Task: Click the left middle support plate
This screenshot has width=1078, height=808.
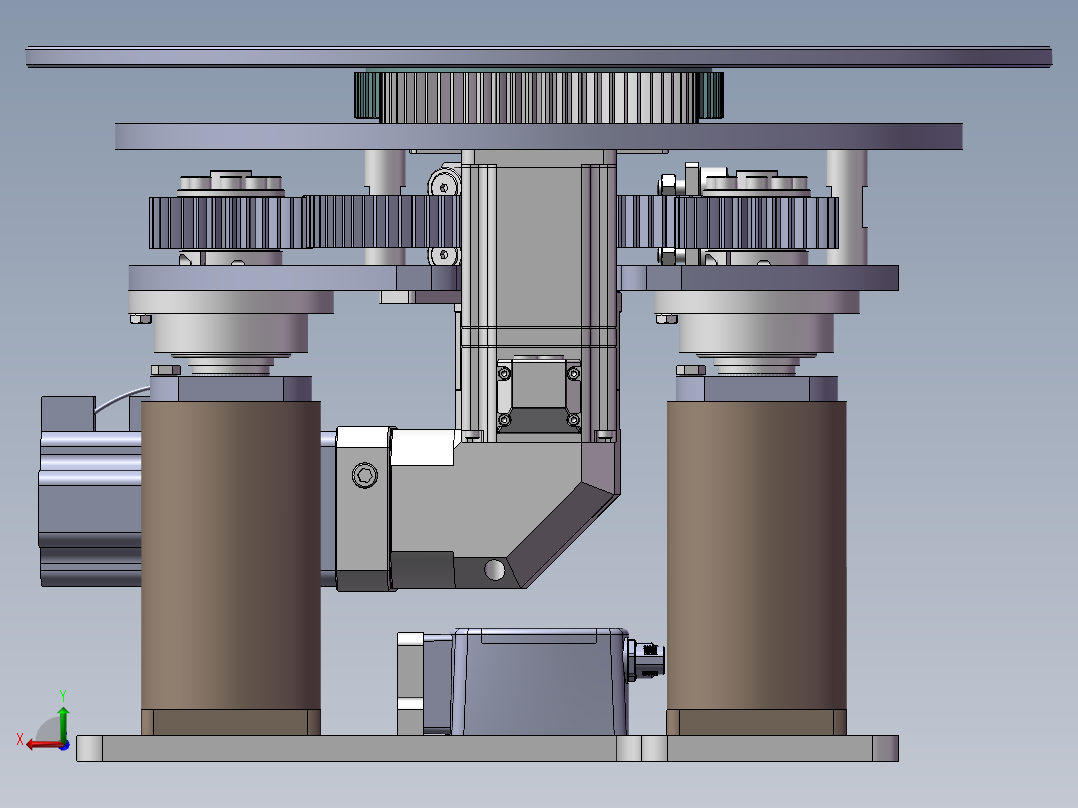Action: pyautogui.click(x=294, y=278)
